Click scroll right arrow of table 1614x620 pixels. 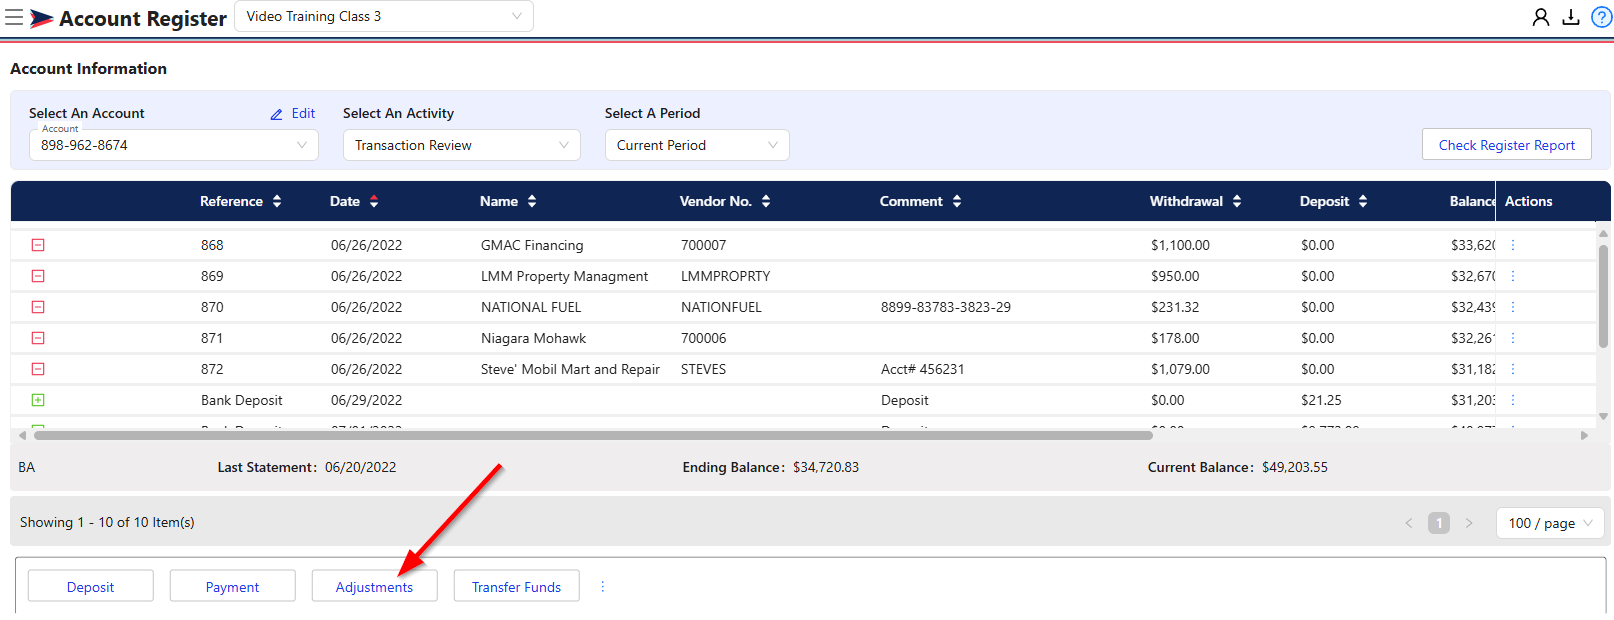1584,435
